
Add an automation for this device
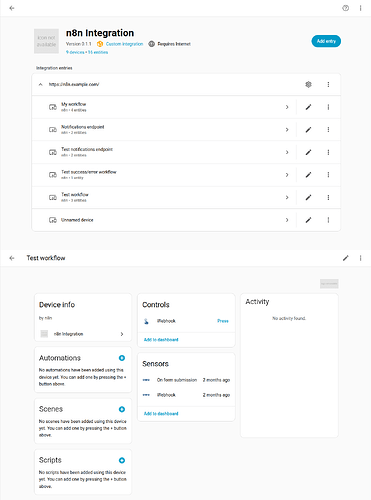pyautogui.click(x=122, y=358)
